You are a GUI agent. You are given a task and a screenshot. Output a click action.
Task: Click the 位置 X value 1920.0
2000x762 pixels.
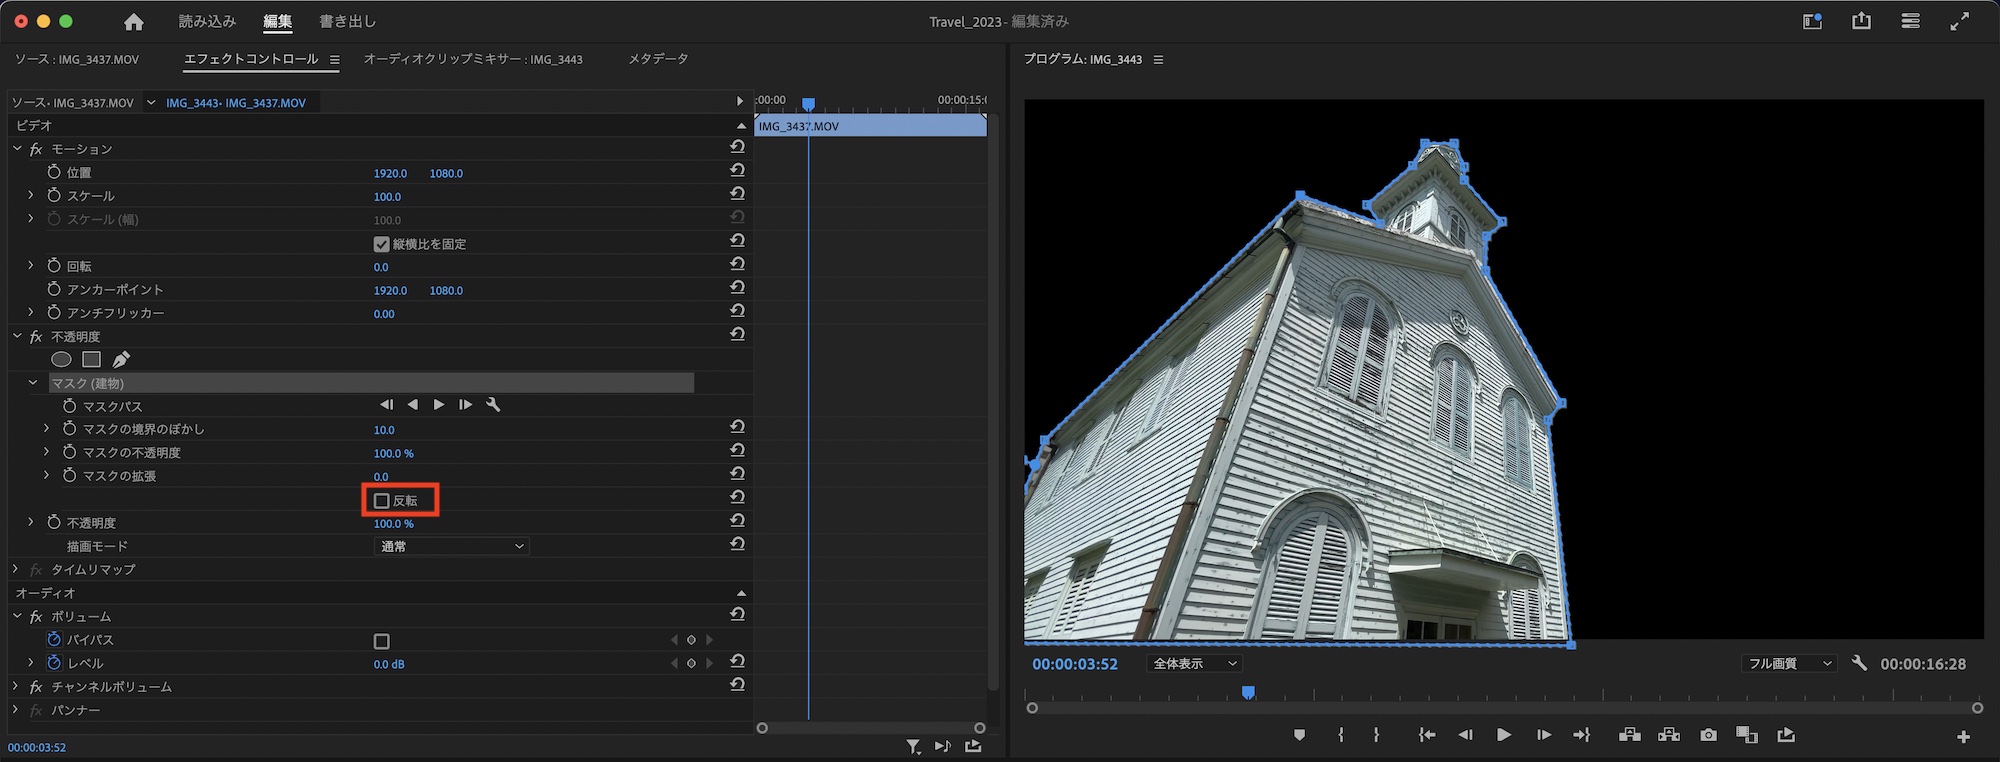390,173
